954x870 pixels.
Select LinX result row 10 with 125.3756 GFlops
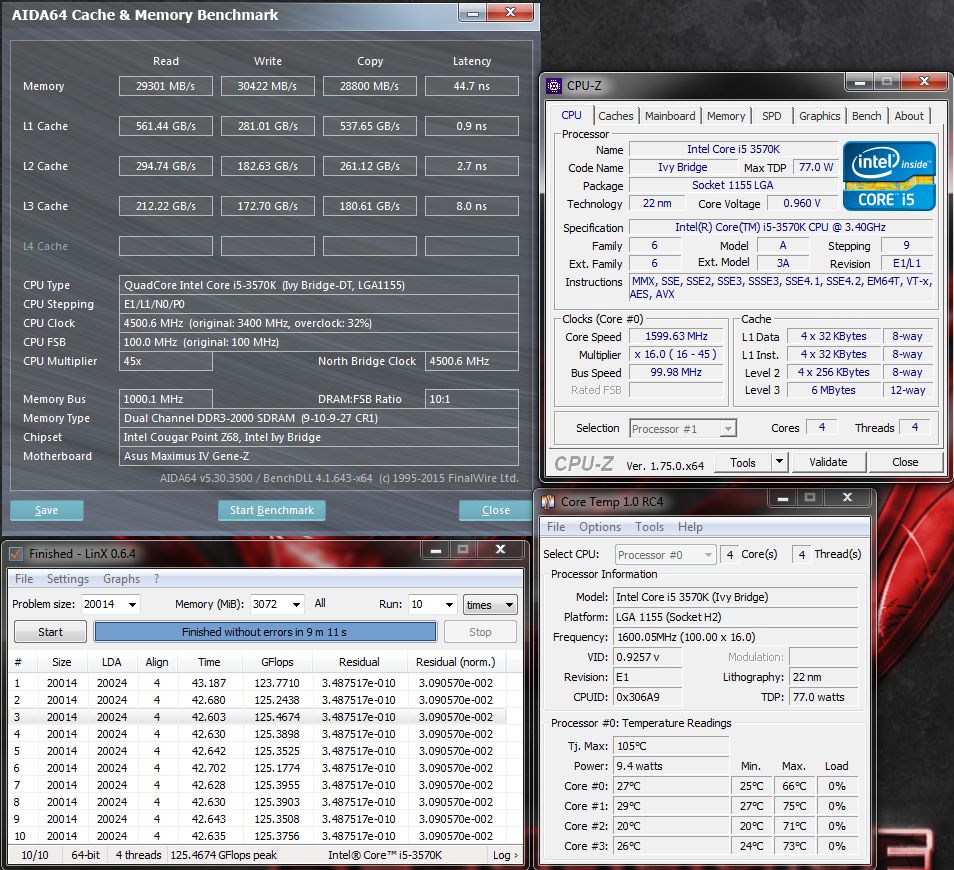(x=258, y=836)
